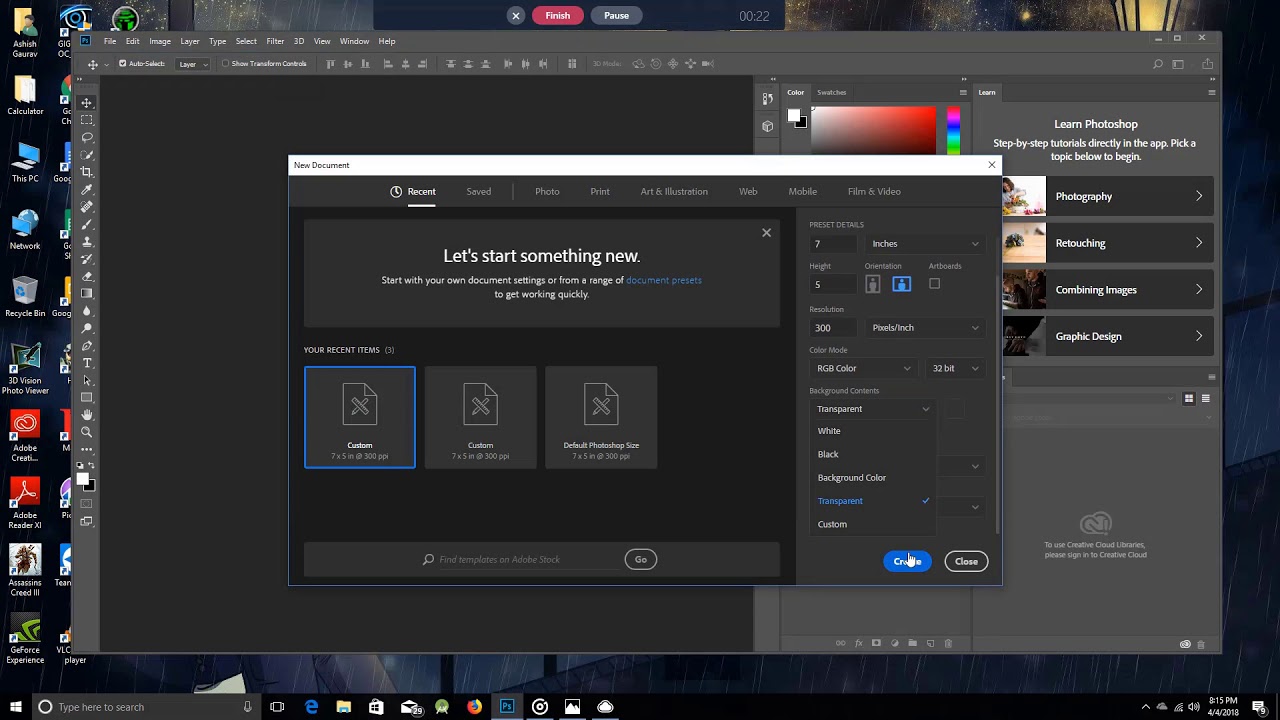1280x720 pixels.
Task: Click the Pause recording button
Action: click(x=616, y=15)
